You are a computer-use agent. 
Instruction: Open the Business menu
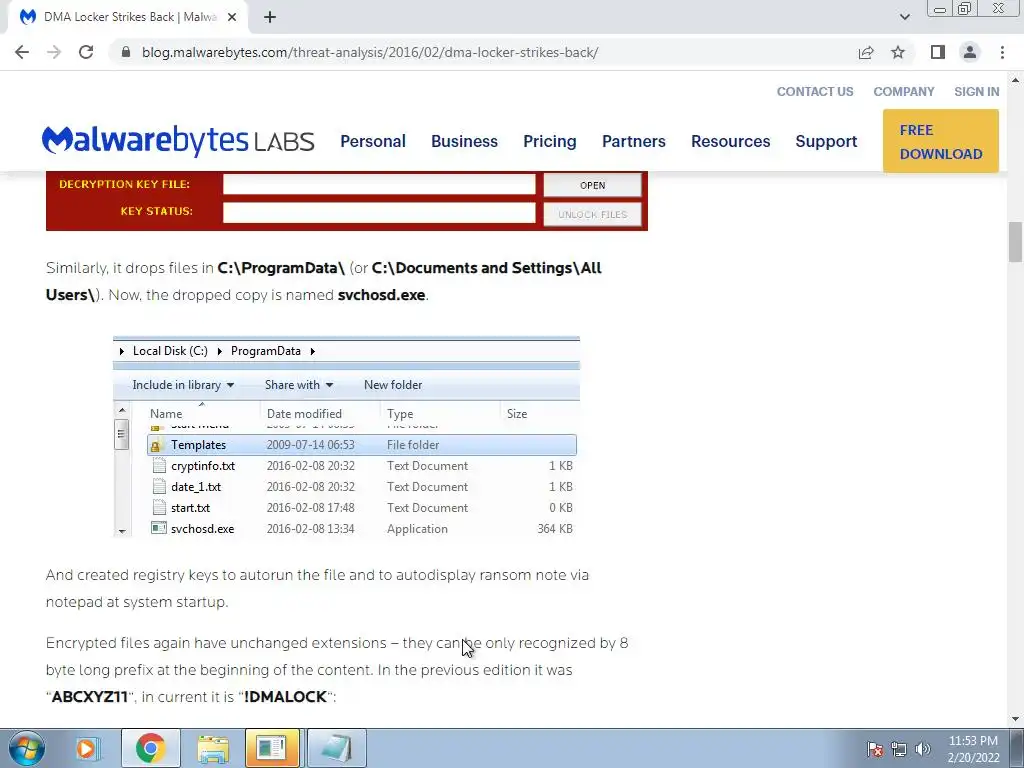pos(464,141)
